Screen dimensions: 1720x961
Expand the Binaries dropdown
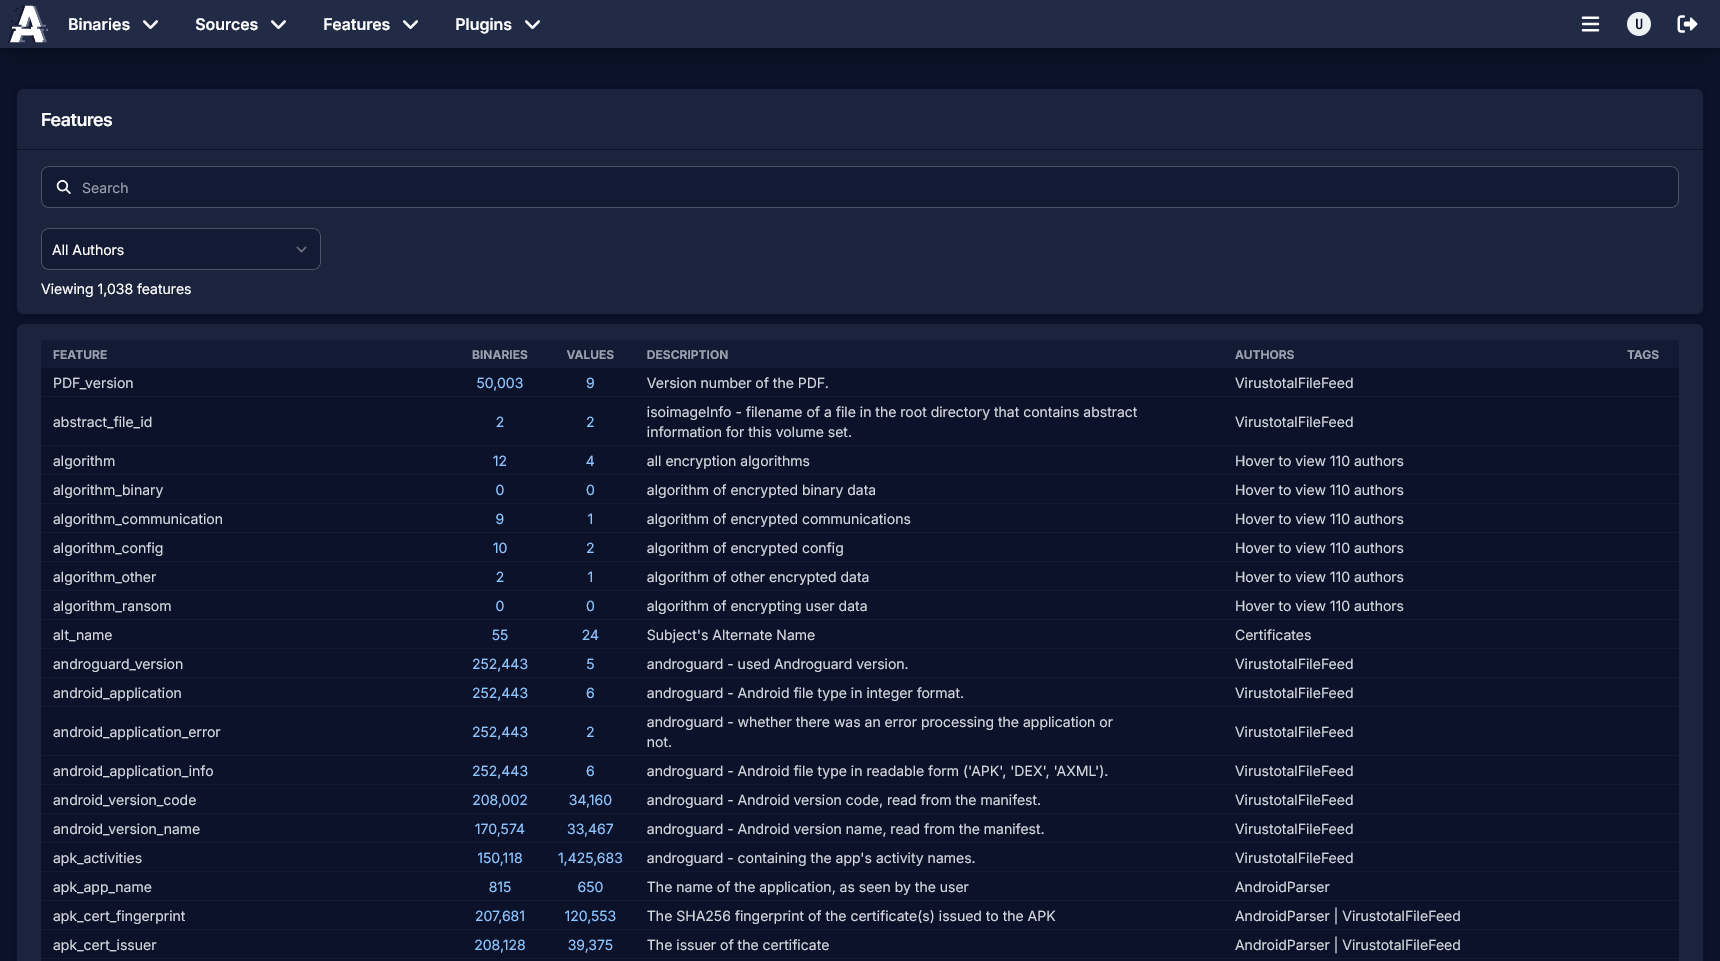tap(112, 24)
